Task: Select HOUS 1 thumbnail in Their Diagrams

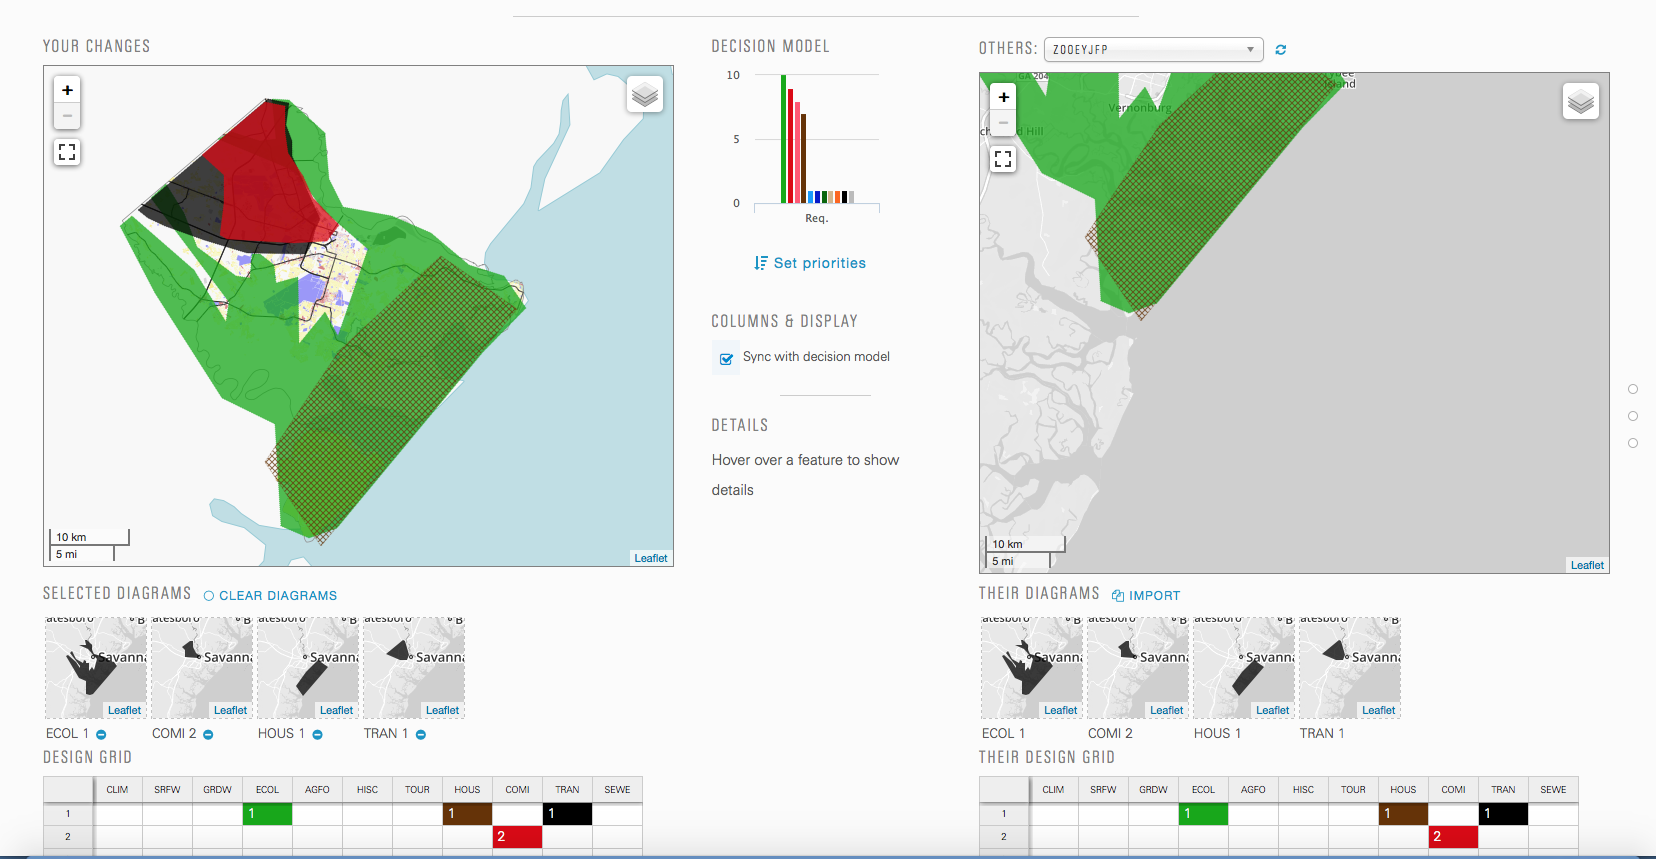Action: pyautogui.click(x=1244, y=668)
